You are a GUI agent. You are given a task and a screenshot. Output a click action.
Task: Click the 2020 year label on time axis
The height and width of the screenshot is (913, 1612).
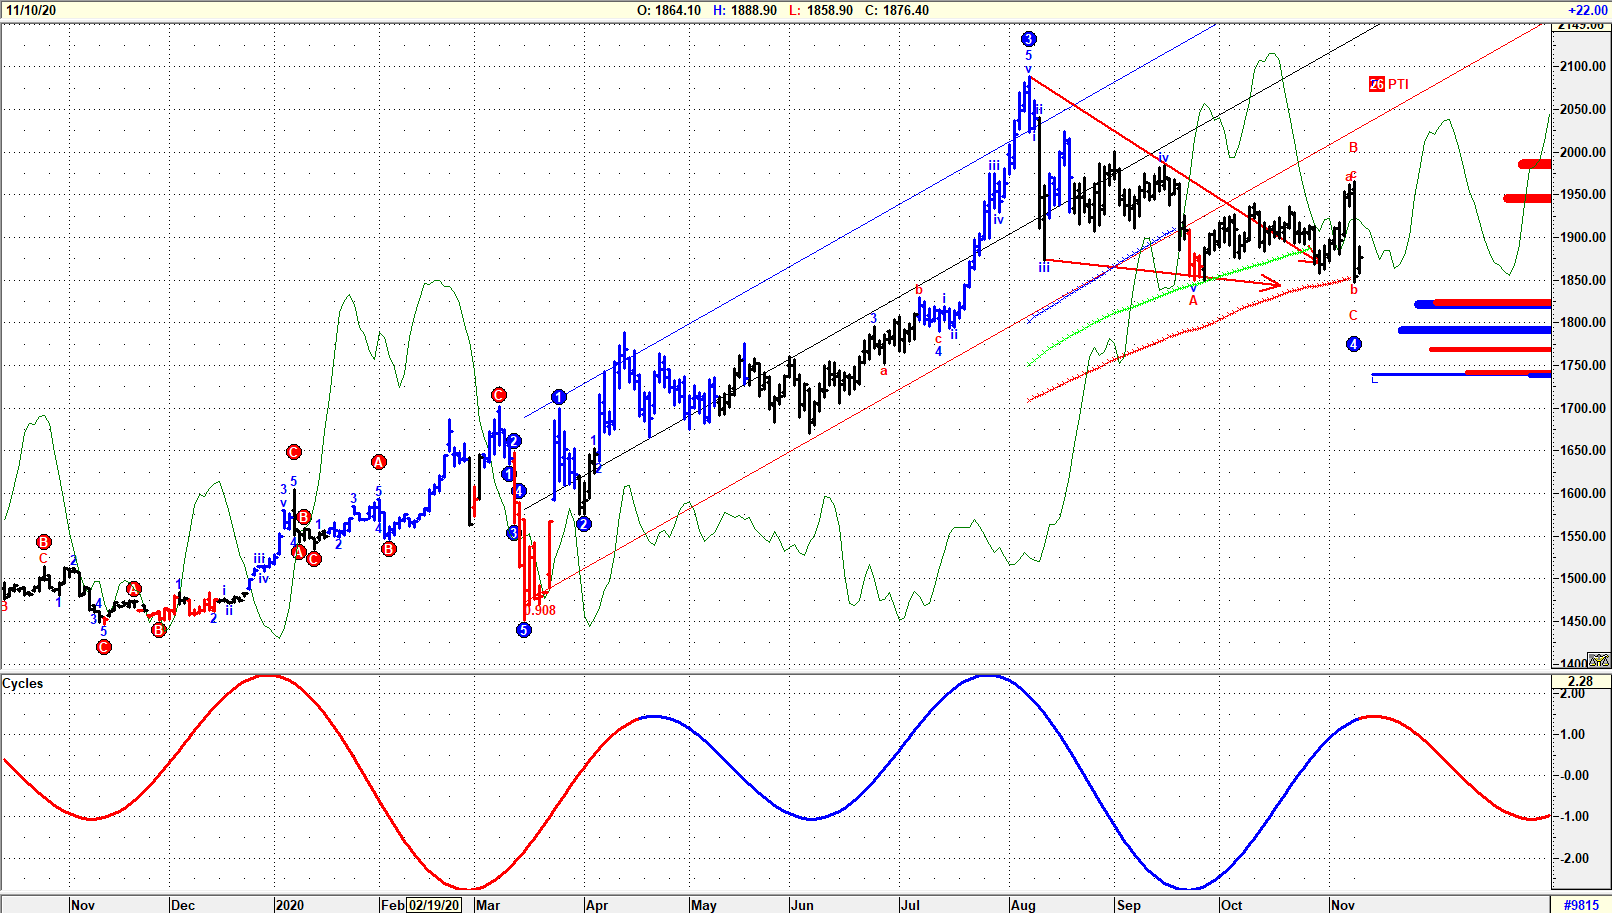[289, 905]
